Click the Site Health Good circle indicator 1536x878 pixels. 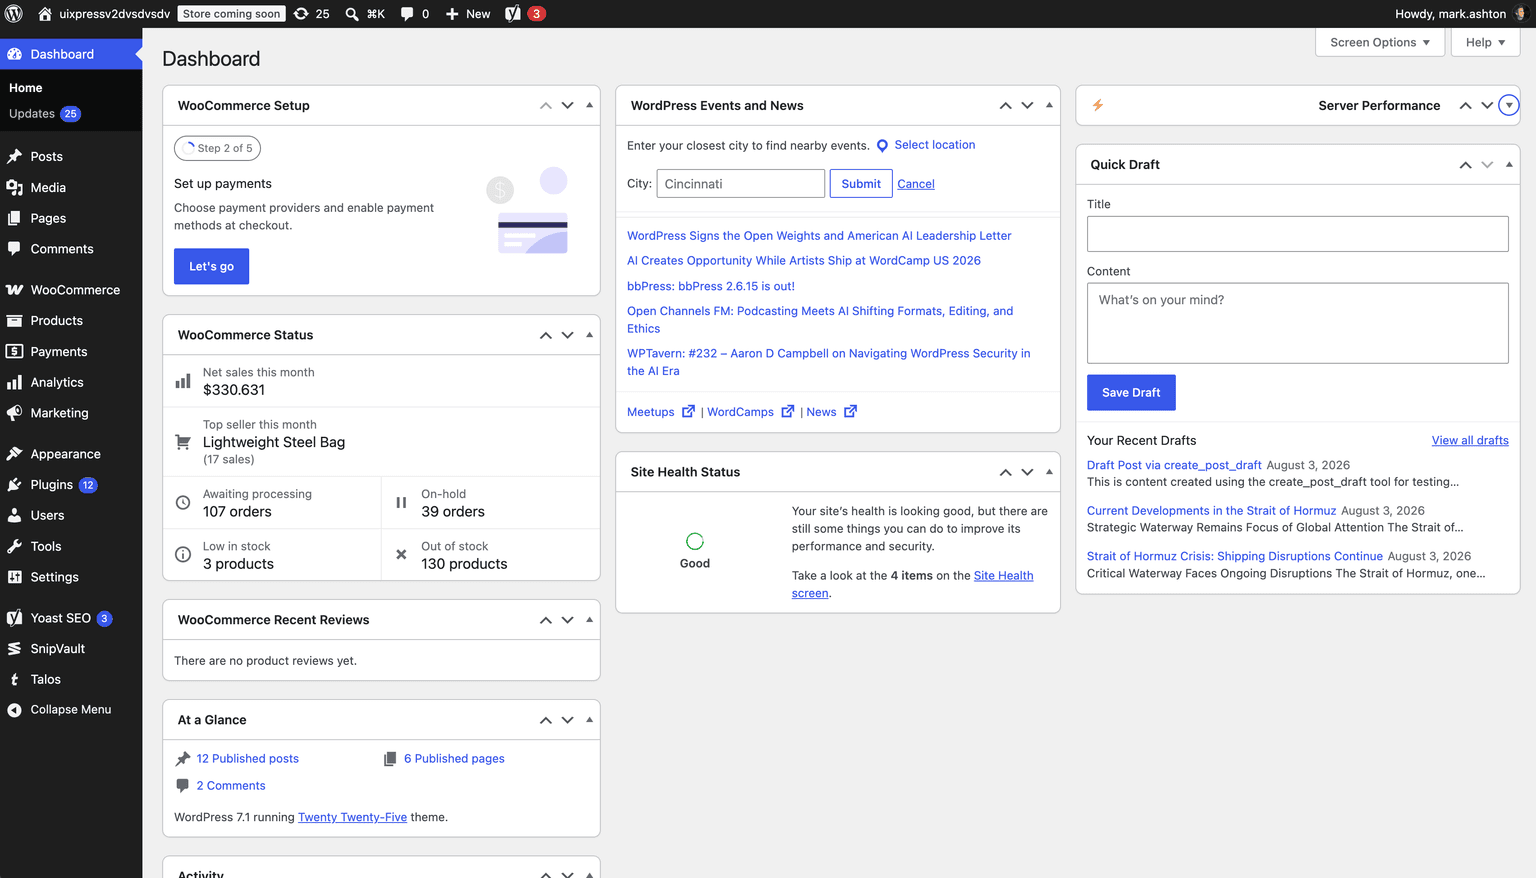tap(695, 541)
